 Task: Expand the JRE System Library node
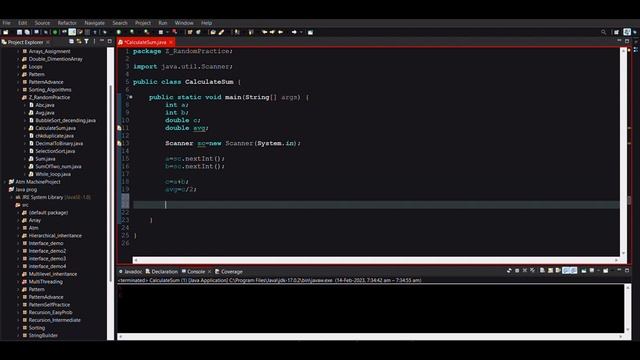point(12,198)
